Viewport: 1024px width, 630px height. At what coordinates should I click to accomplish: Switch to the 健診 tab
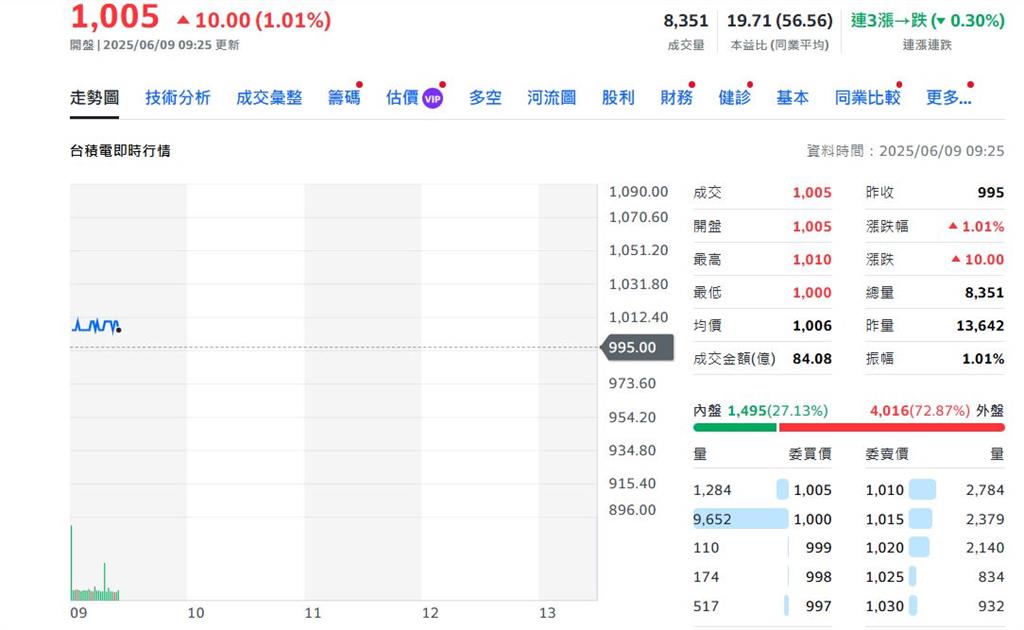pyautogui.click(x=735, y=98)
